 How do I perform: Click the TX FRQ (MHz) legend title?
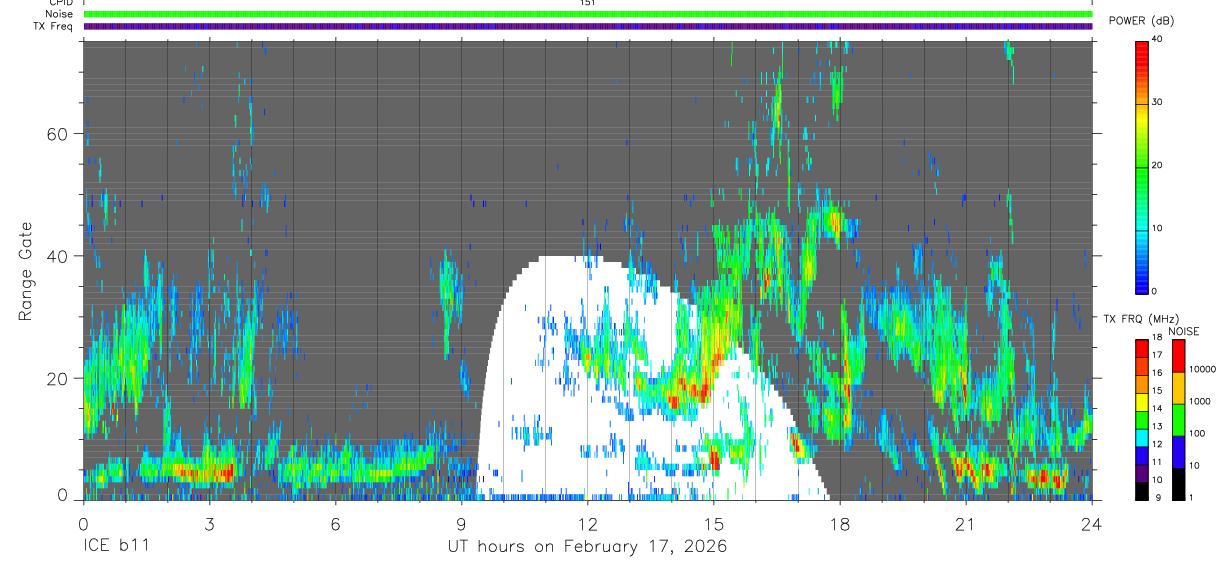1140,319
